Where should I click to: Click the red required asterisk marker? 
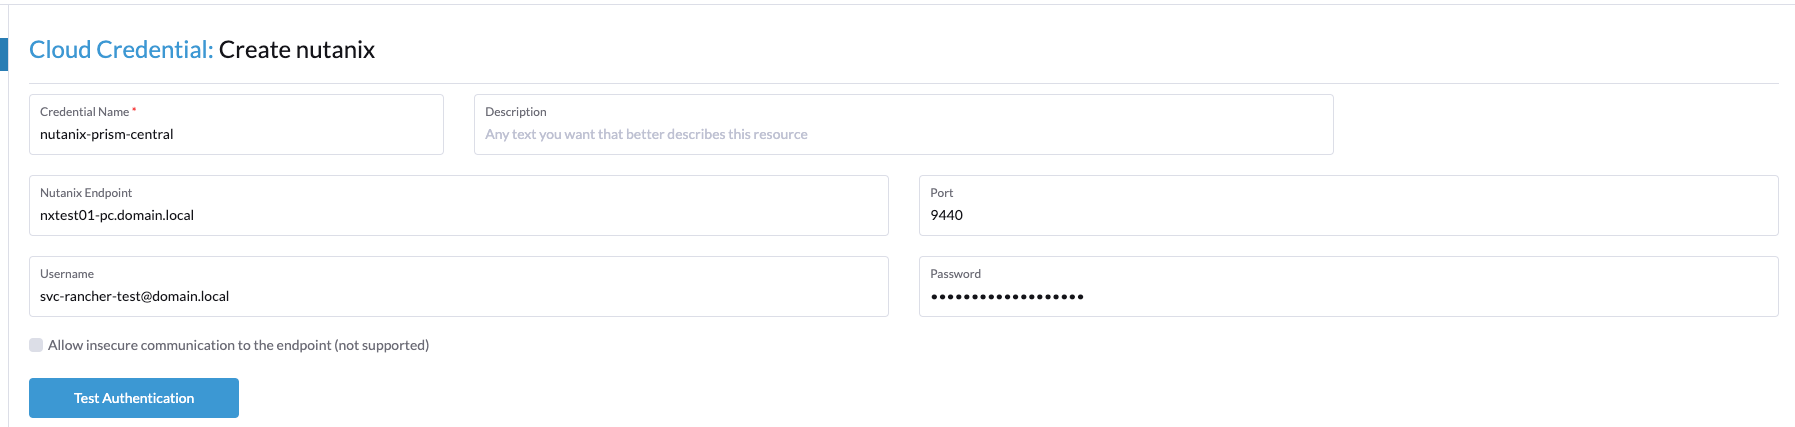[134, 110]
